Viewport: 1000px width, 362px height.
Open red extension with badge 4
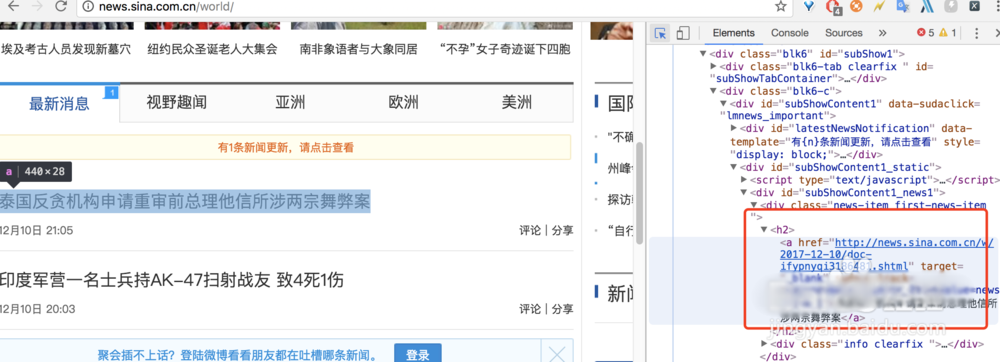[x=834, y=7]
